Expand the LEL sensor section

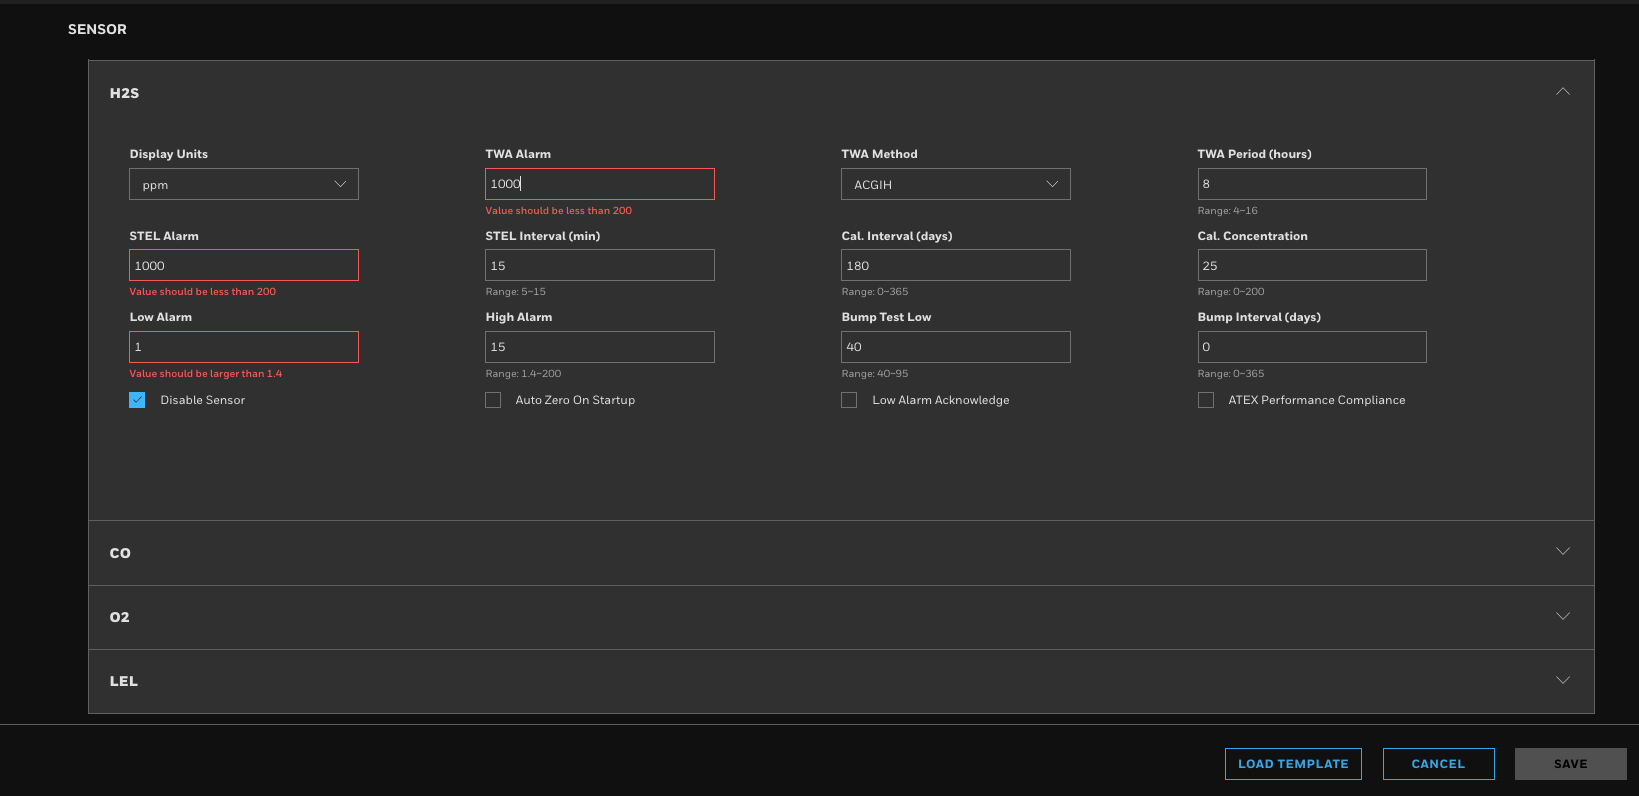click(1562, 680)
